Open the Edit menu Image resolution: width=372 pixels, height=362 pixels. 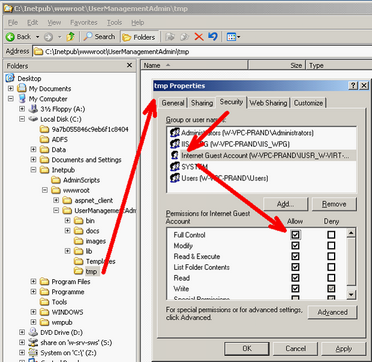pos(32,22)
